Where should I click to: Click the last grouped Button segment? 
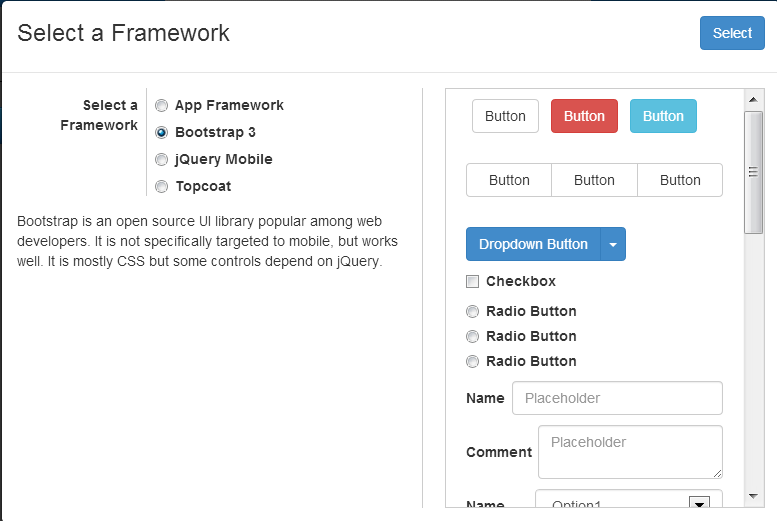680,180
